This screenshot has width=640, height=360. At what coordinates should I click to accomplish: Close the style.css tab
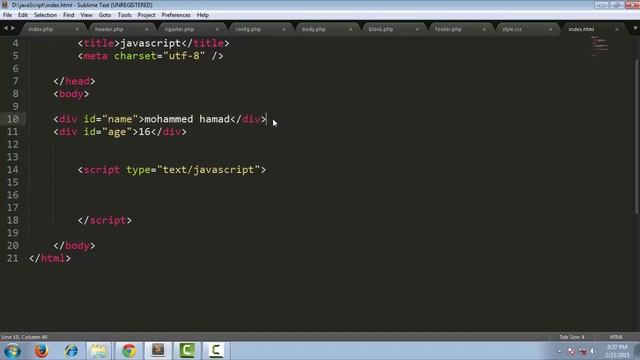click(550, 29)
